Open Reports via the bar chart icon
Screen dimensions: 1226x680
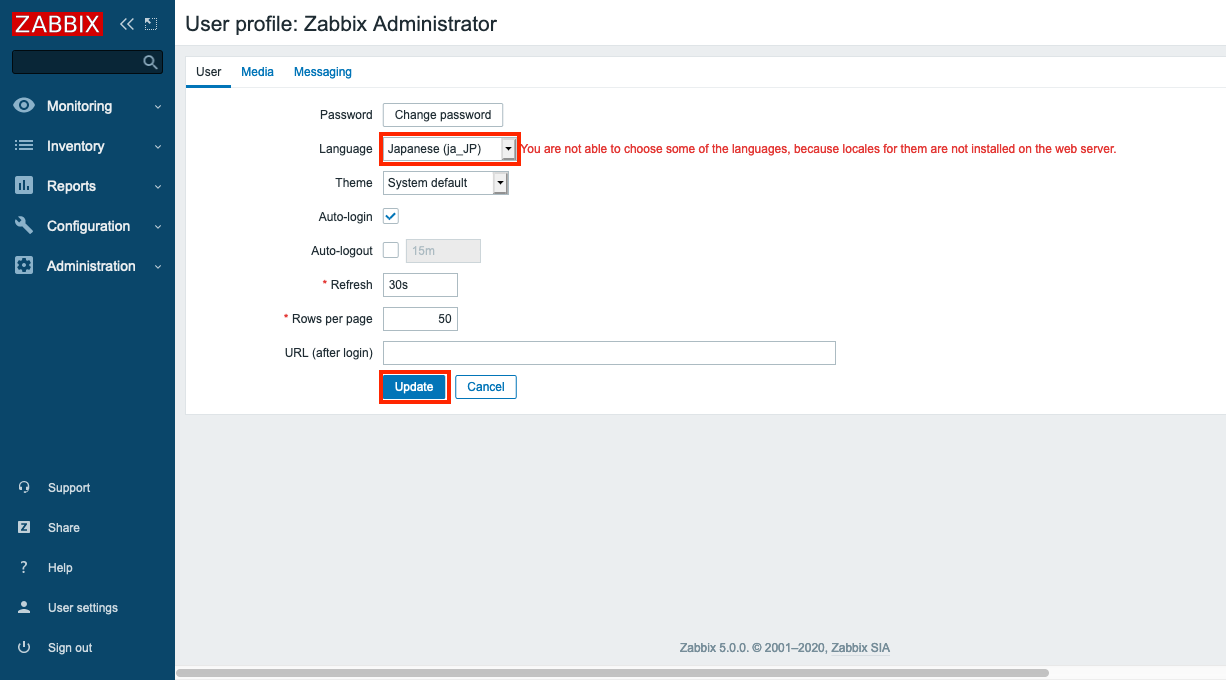(x=25, y=186)
